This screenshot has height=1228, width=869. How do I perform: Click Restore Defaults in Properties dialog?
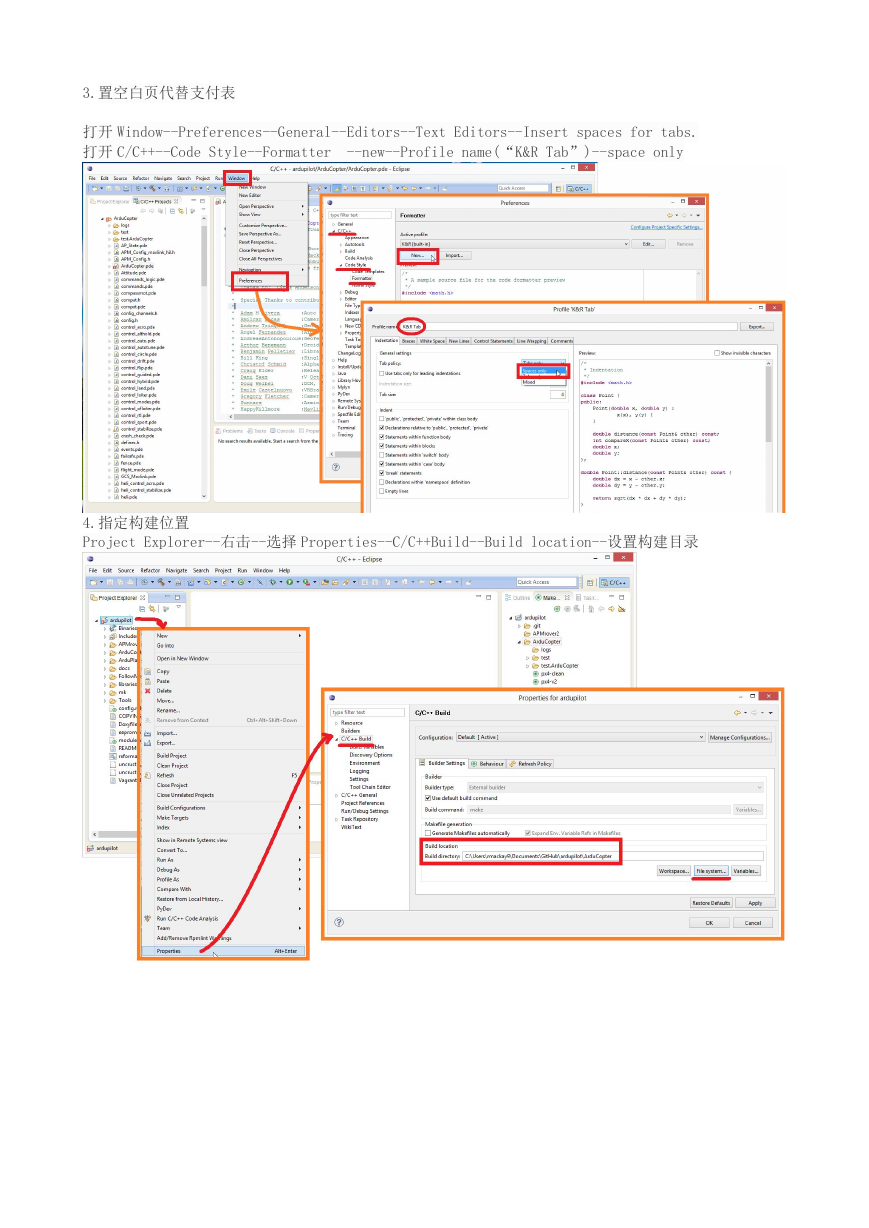(709, 902)
